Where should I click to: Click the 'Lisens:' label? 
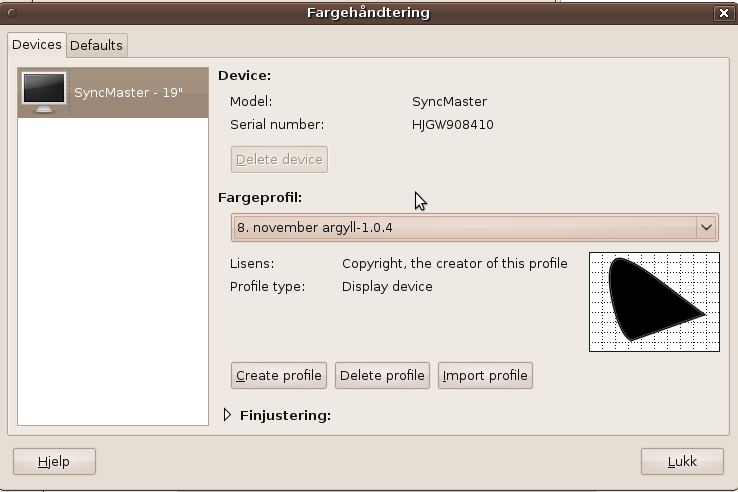[x=252, y=264]
